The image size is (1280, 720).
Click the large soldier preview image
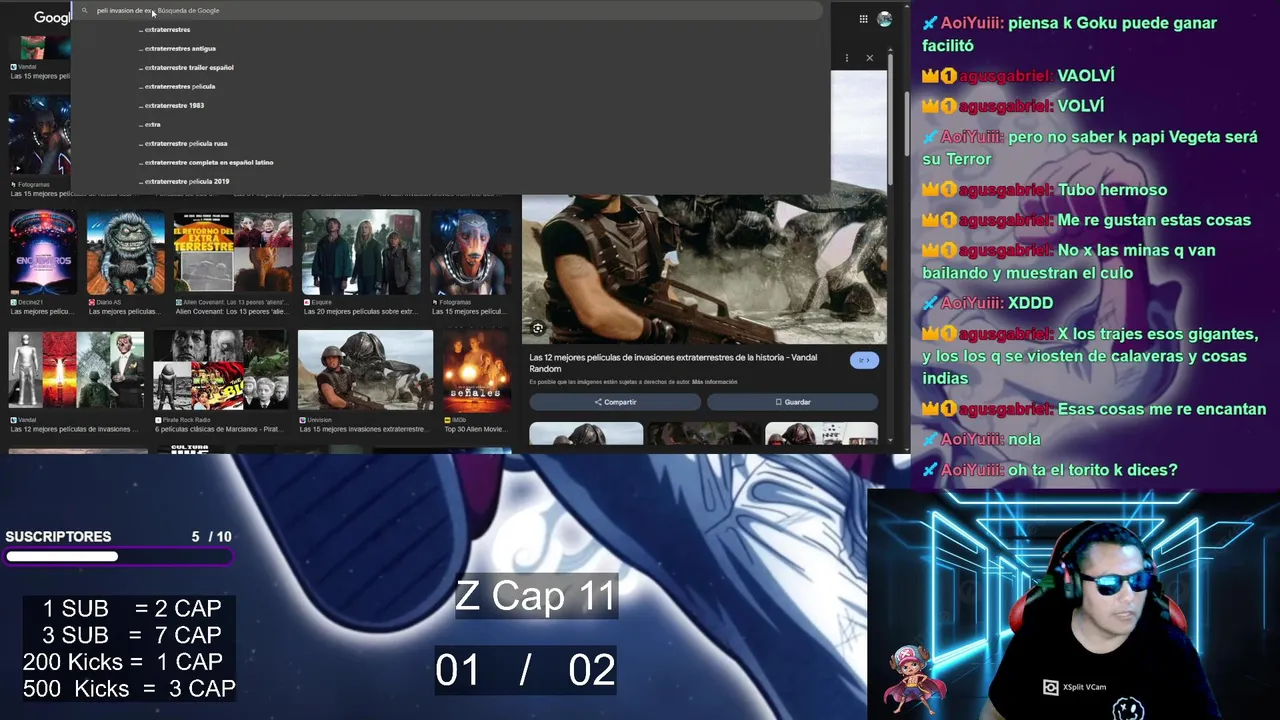click(x=704, y=268)
